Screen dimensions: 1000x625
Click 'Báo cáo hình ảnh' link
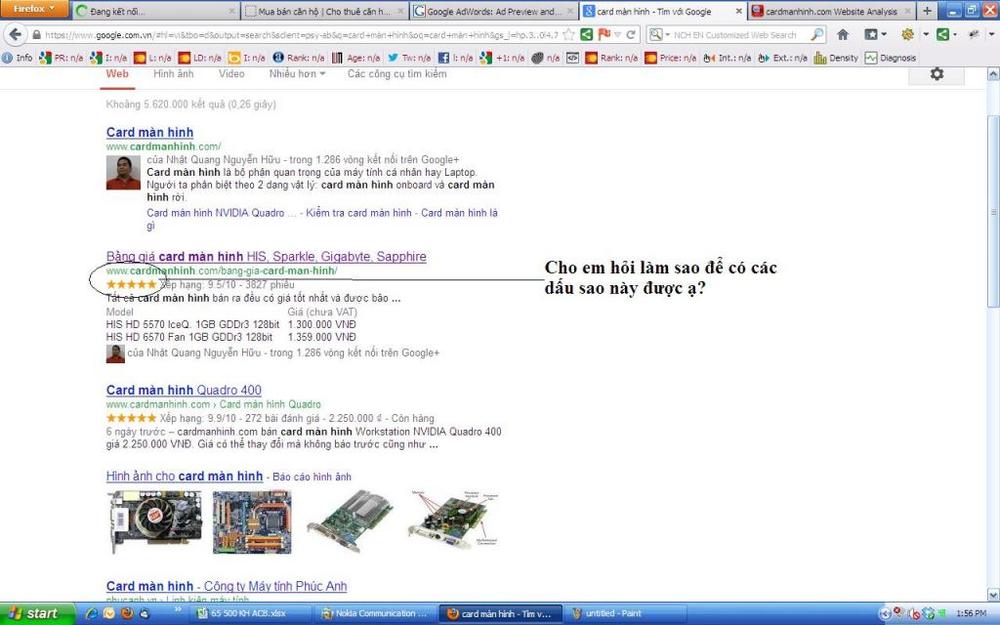coord(312,477)
